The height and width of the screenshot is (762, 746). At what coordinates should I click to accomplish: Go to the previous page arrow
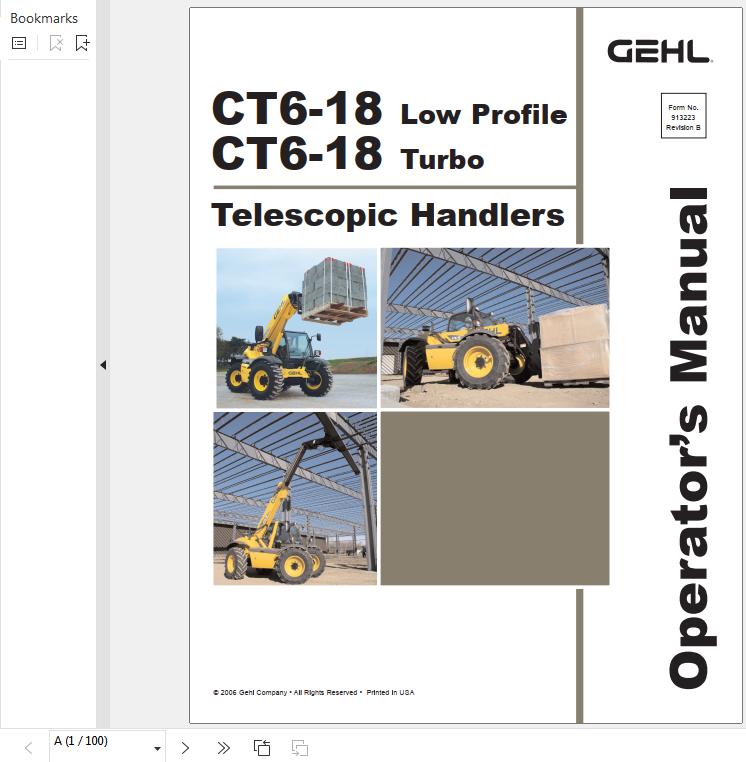click(29, 748)
